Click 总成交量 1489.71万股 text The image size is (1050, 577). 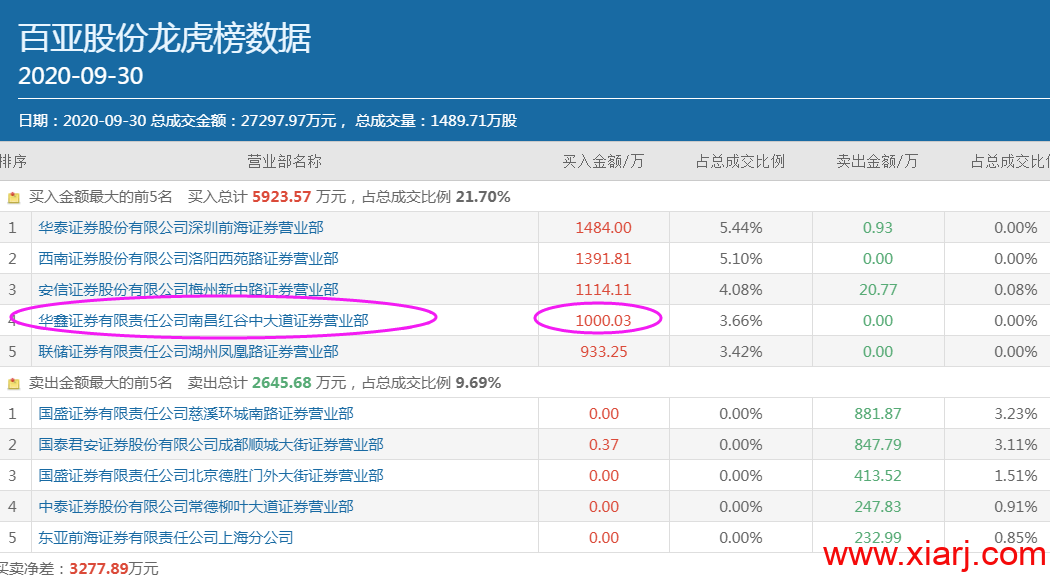tap(436, 120)
